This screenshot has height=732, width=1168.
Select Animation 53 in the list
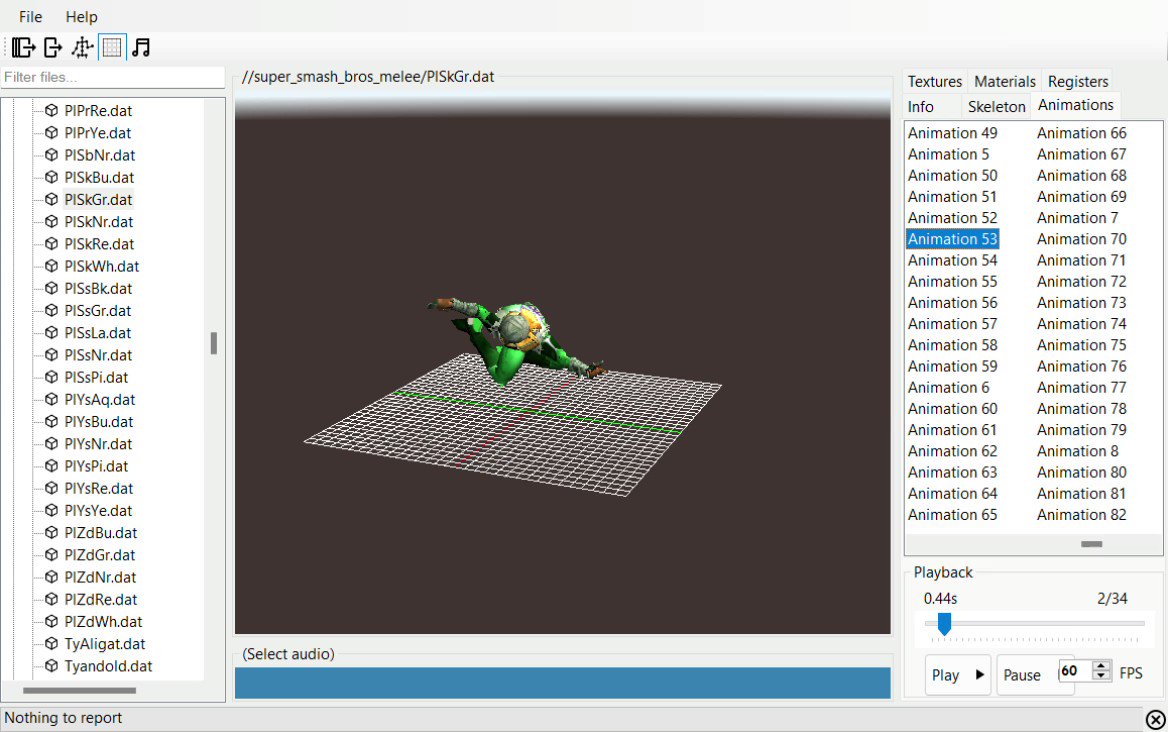[952, 239]
